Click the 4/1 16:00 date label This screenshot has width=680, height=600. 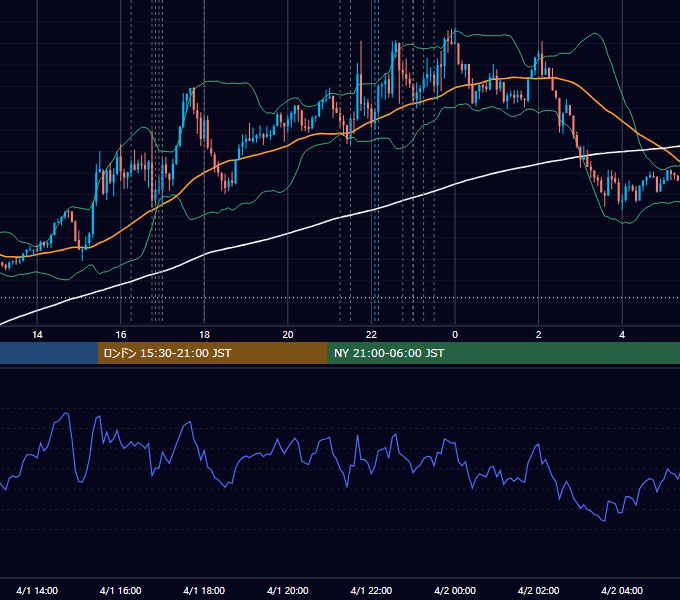tap(121, 590)
